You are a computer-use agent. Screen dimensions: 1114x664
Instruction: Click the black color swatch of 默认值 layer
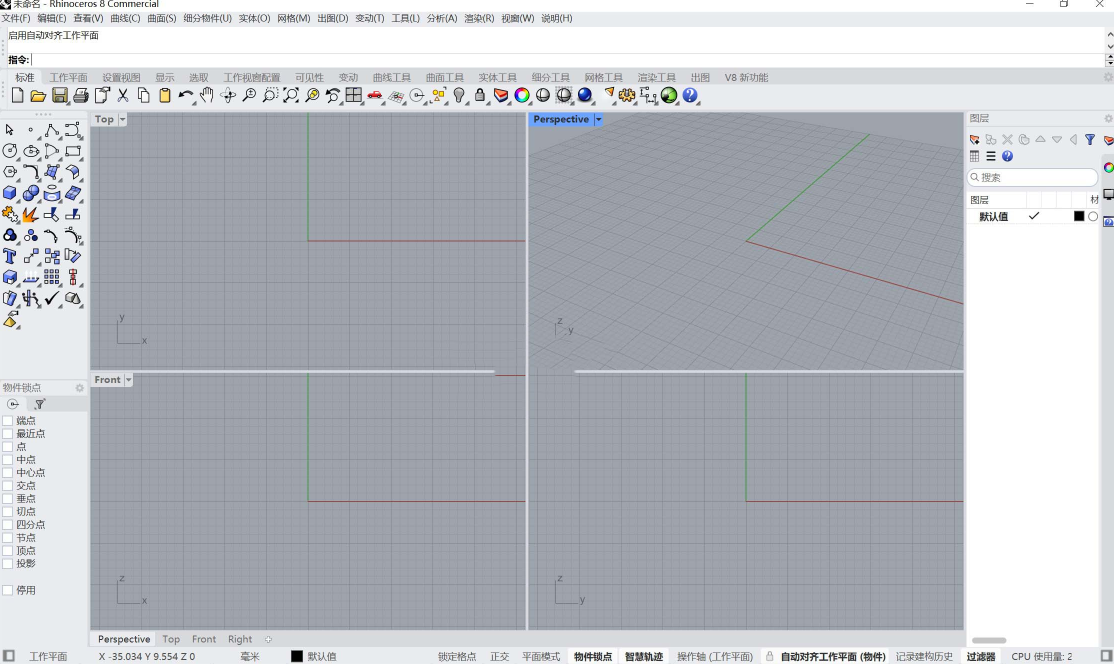(x=1079, y=217)
